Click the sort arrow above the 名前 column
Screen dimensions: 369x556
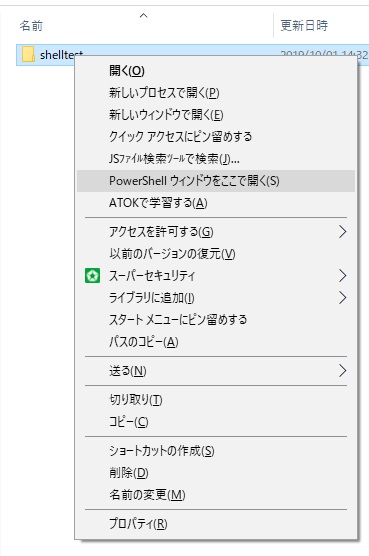pos(143,16)
